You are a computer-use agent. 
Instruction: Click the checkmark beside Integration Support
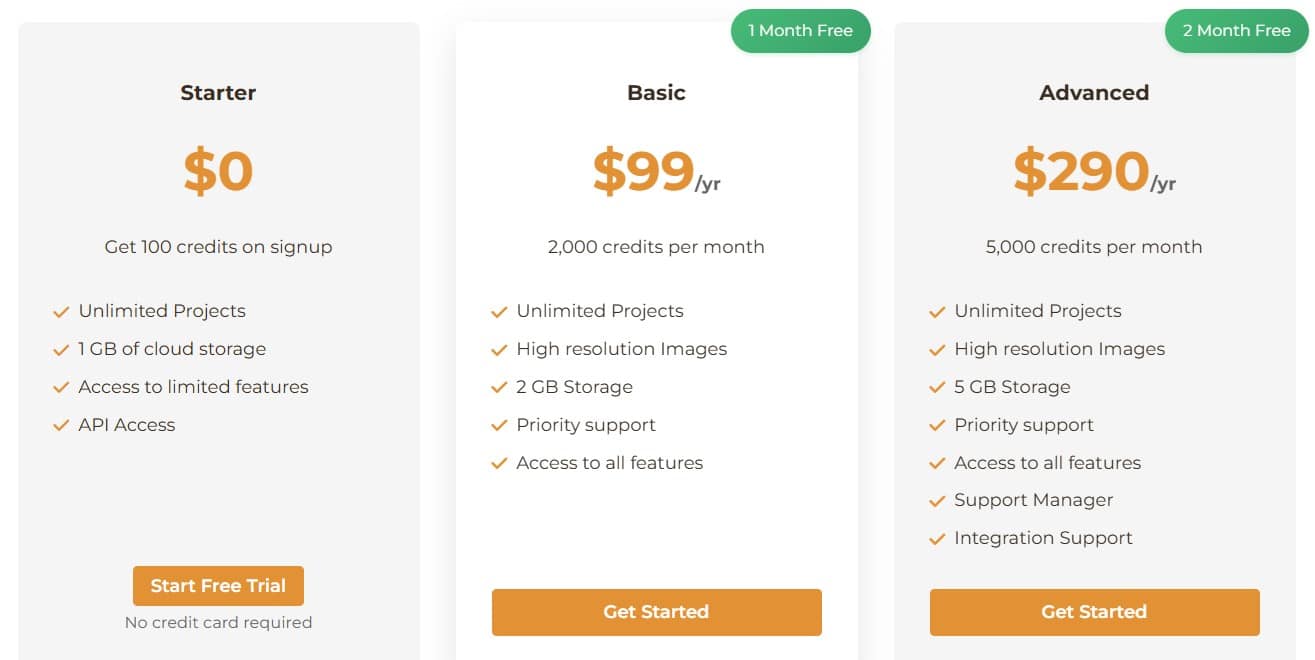tap(937, 538)
